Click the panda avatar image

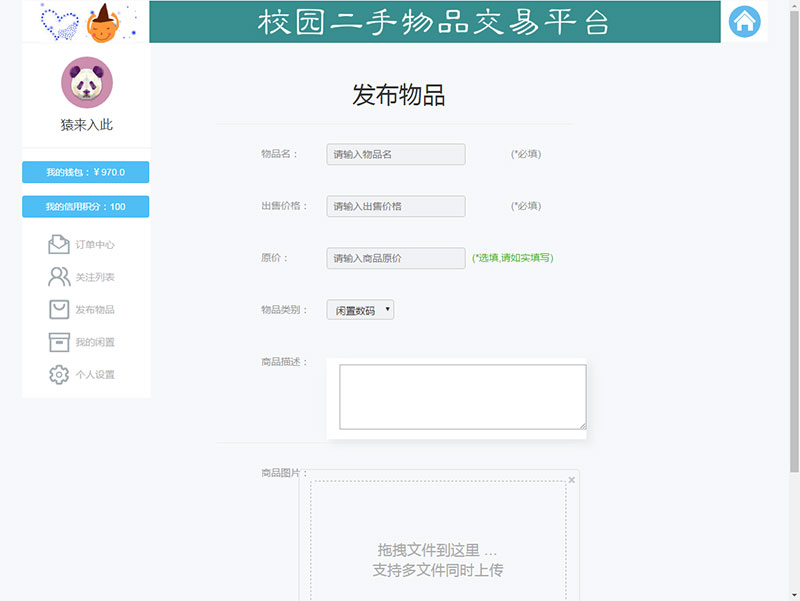coord(86,83)
